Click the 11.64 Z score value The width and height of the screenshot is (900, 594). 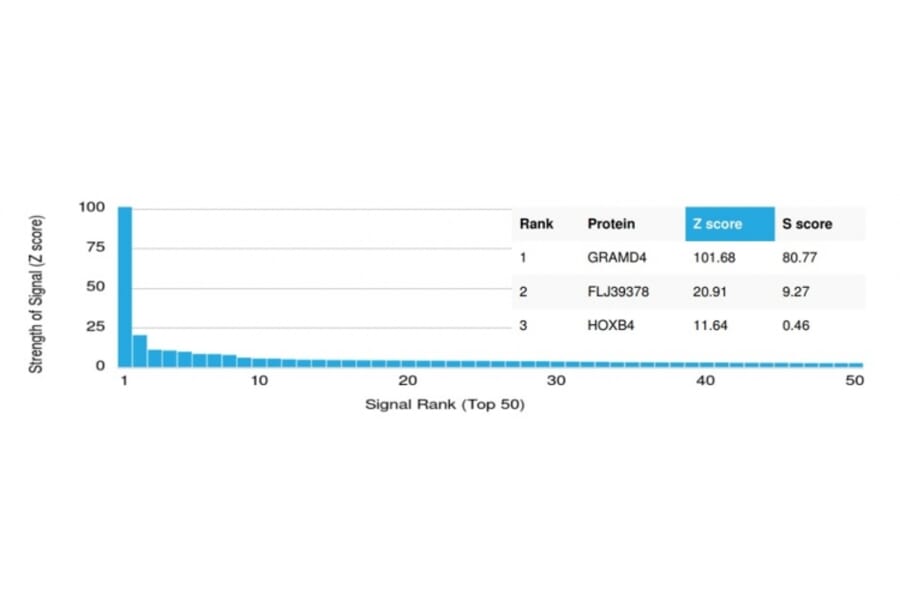[710, 325]
